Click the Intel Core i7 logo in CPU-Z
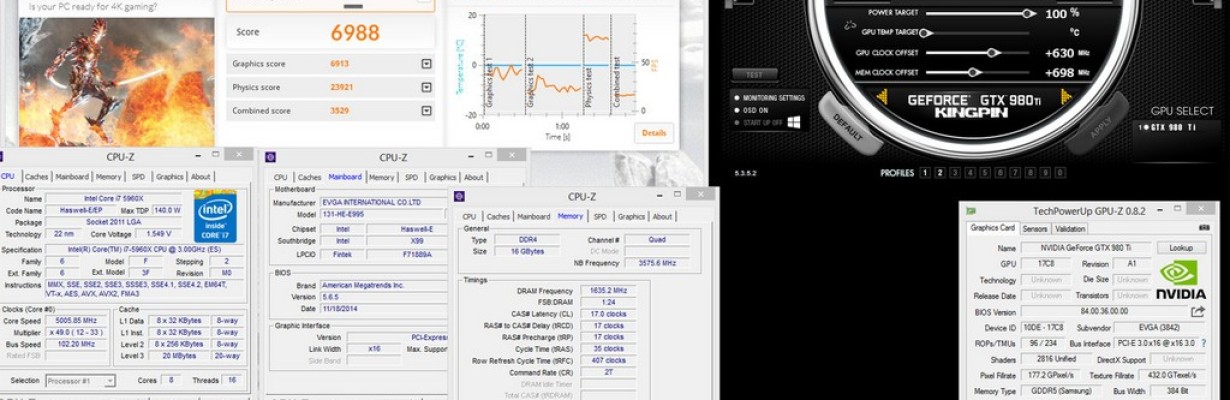Screen dimensions: 1230x400 pyautogui.click(x=214, y=216)
